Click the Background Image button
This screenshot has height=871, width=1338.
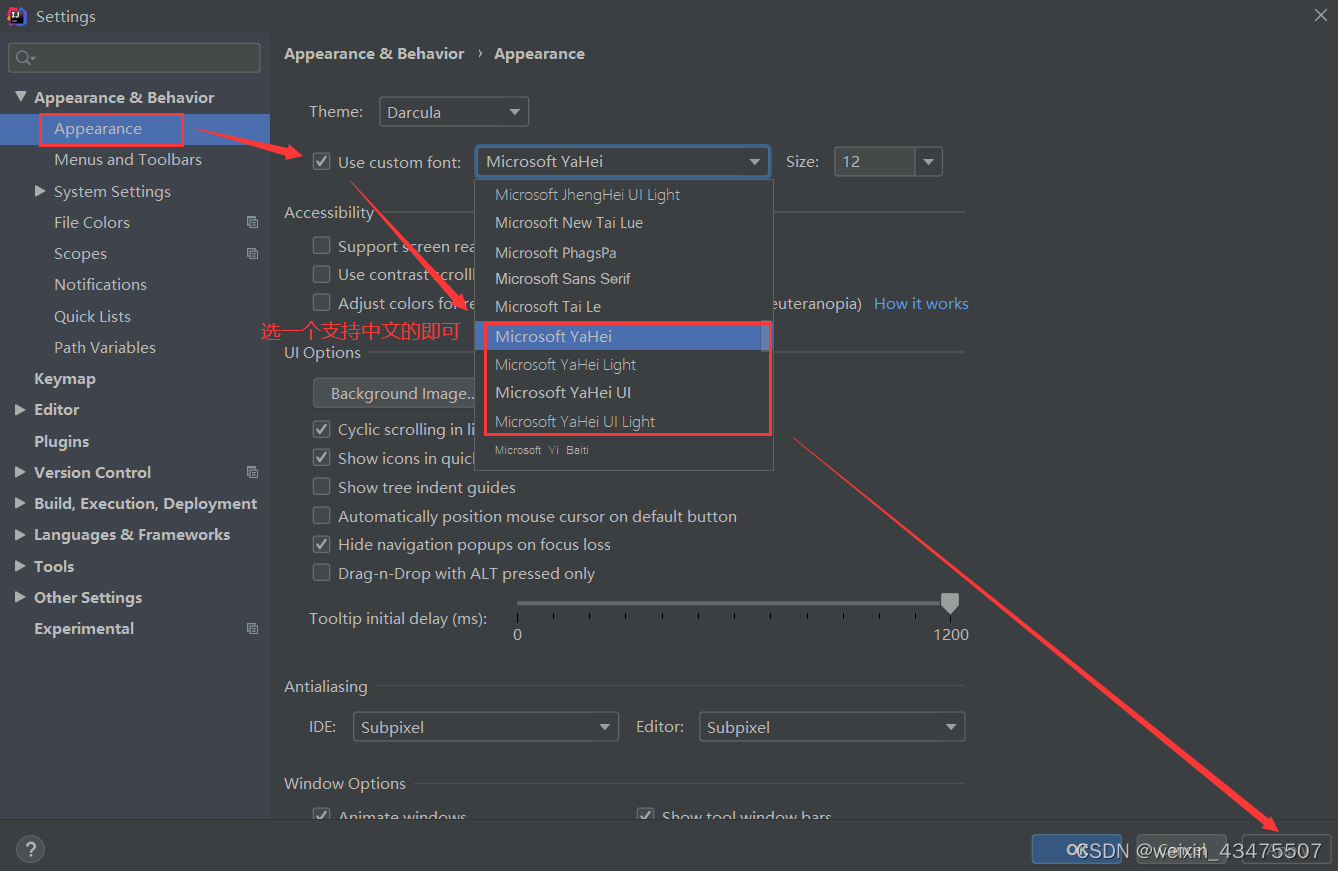pyautogui.click(x=398, y=393)
